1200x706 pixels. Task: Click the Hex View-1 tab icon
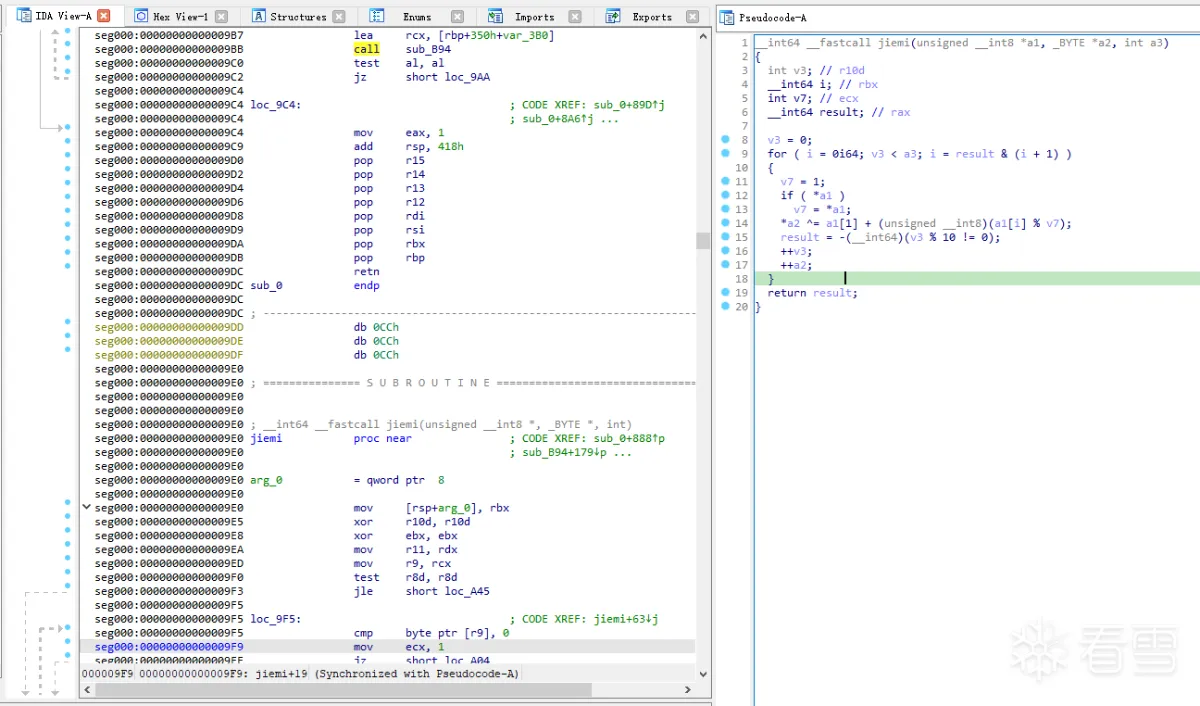click(x=141, y=16)
